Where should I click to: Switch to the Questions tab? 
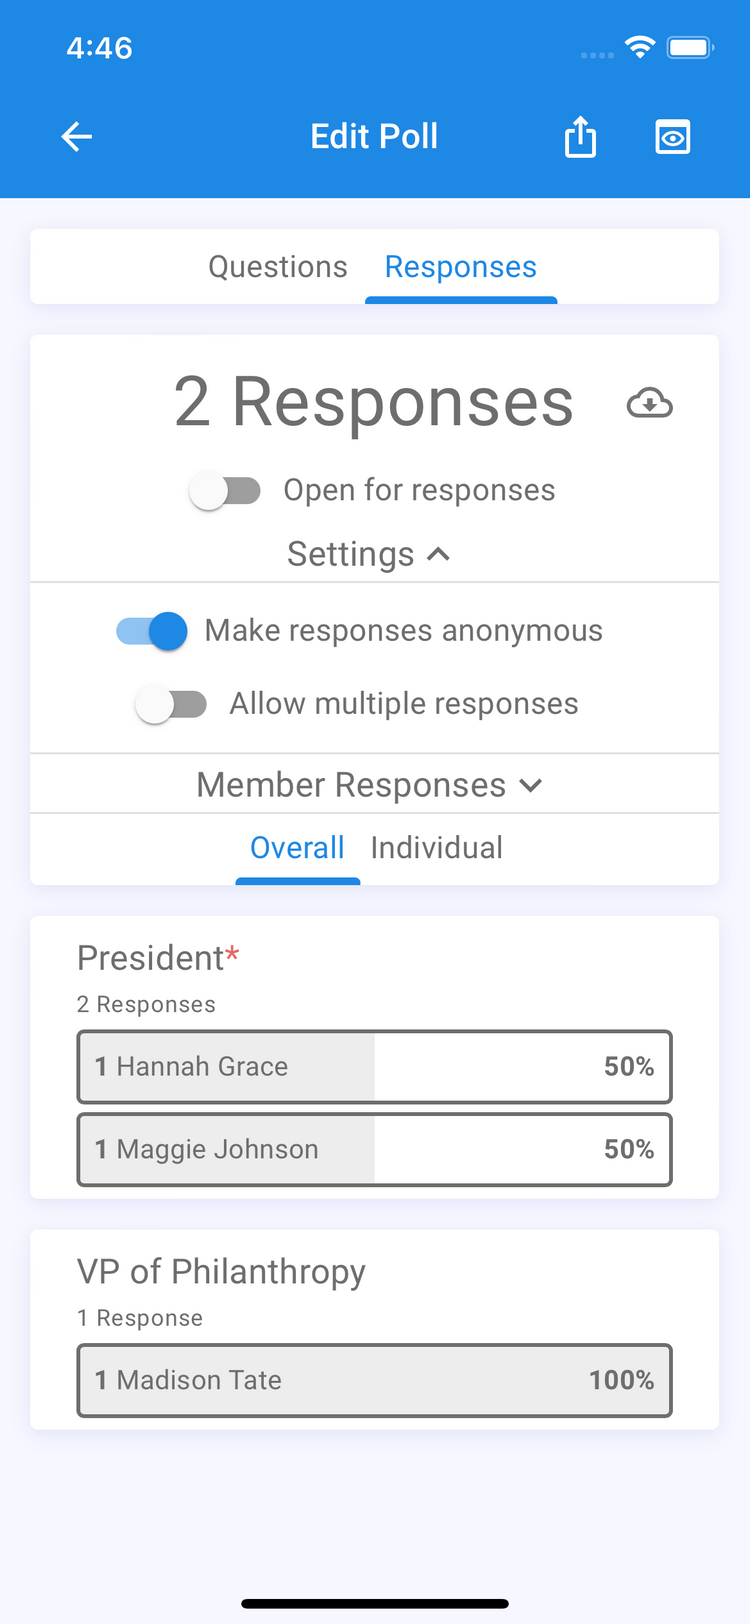(x=277, y=267)
